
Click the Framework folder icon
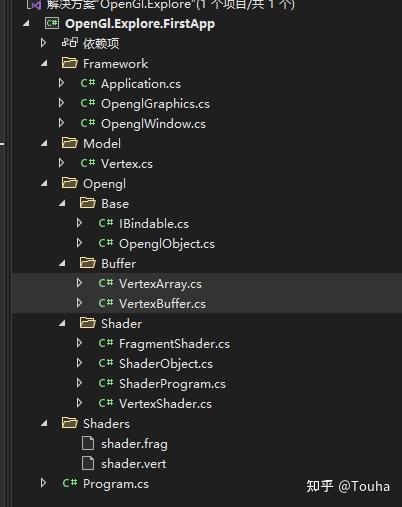(x=70, y=63)
